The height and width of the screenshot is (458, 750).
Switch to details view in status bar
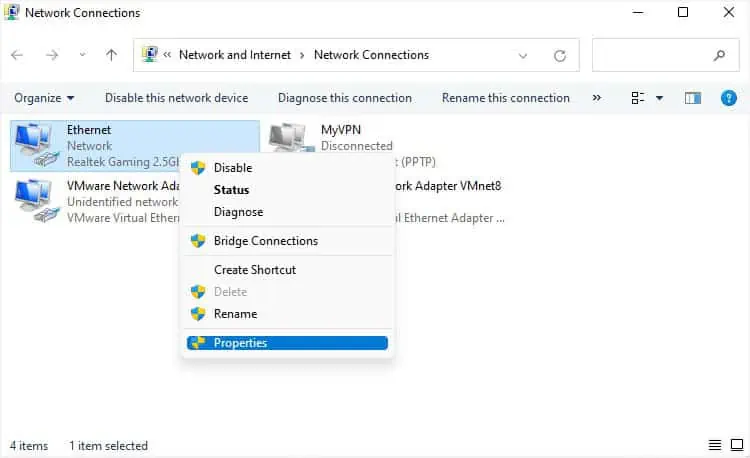pyautogui.click(x=715, y=445)
